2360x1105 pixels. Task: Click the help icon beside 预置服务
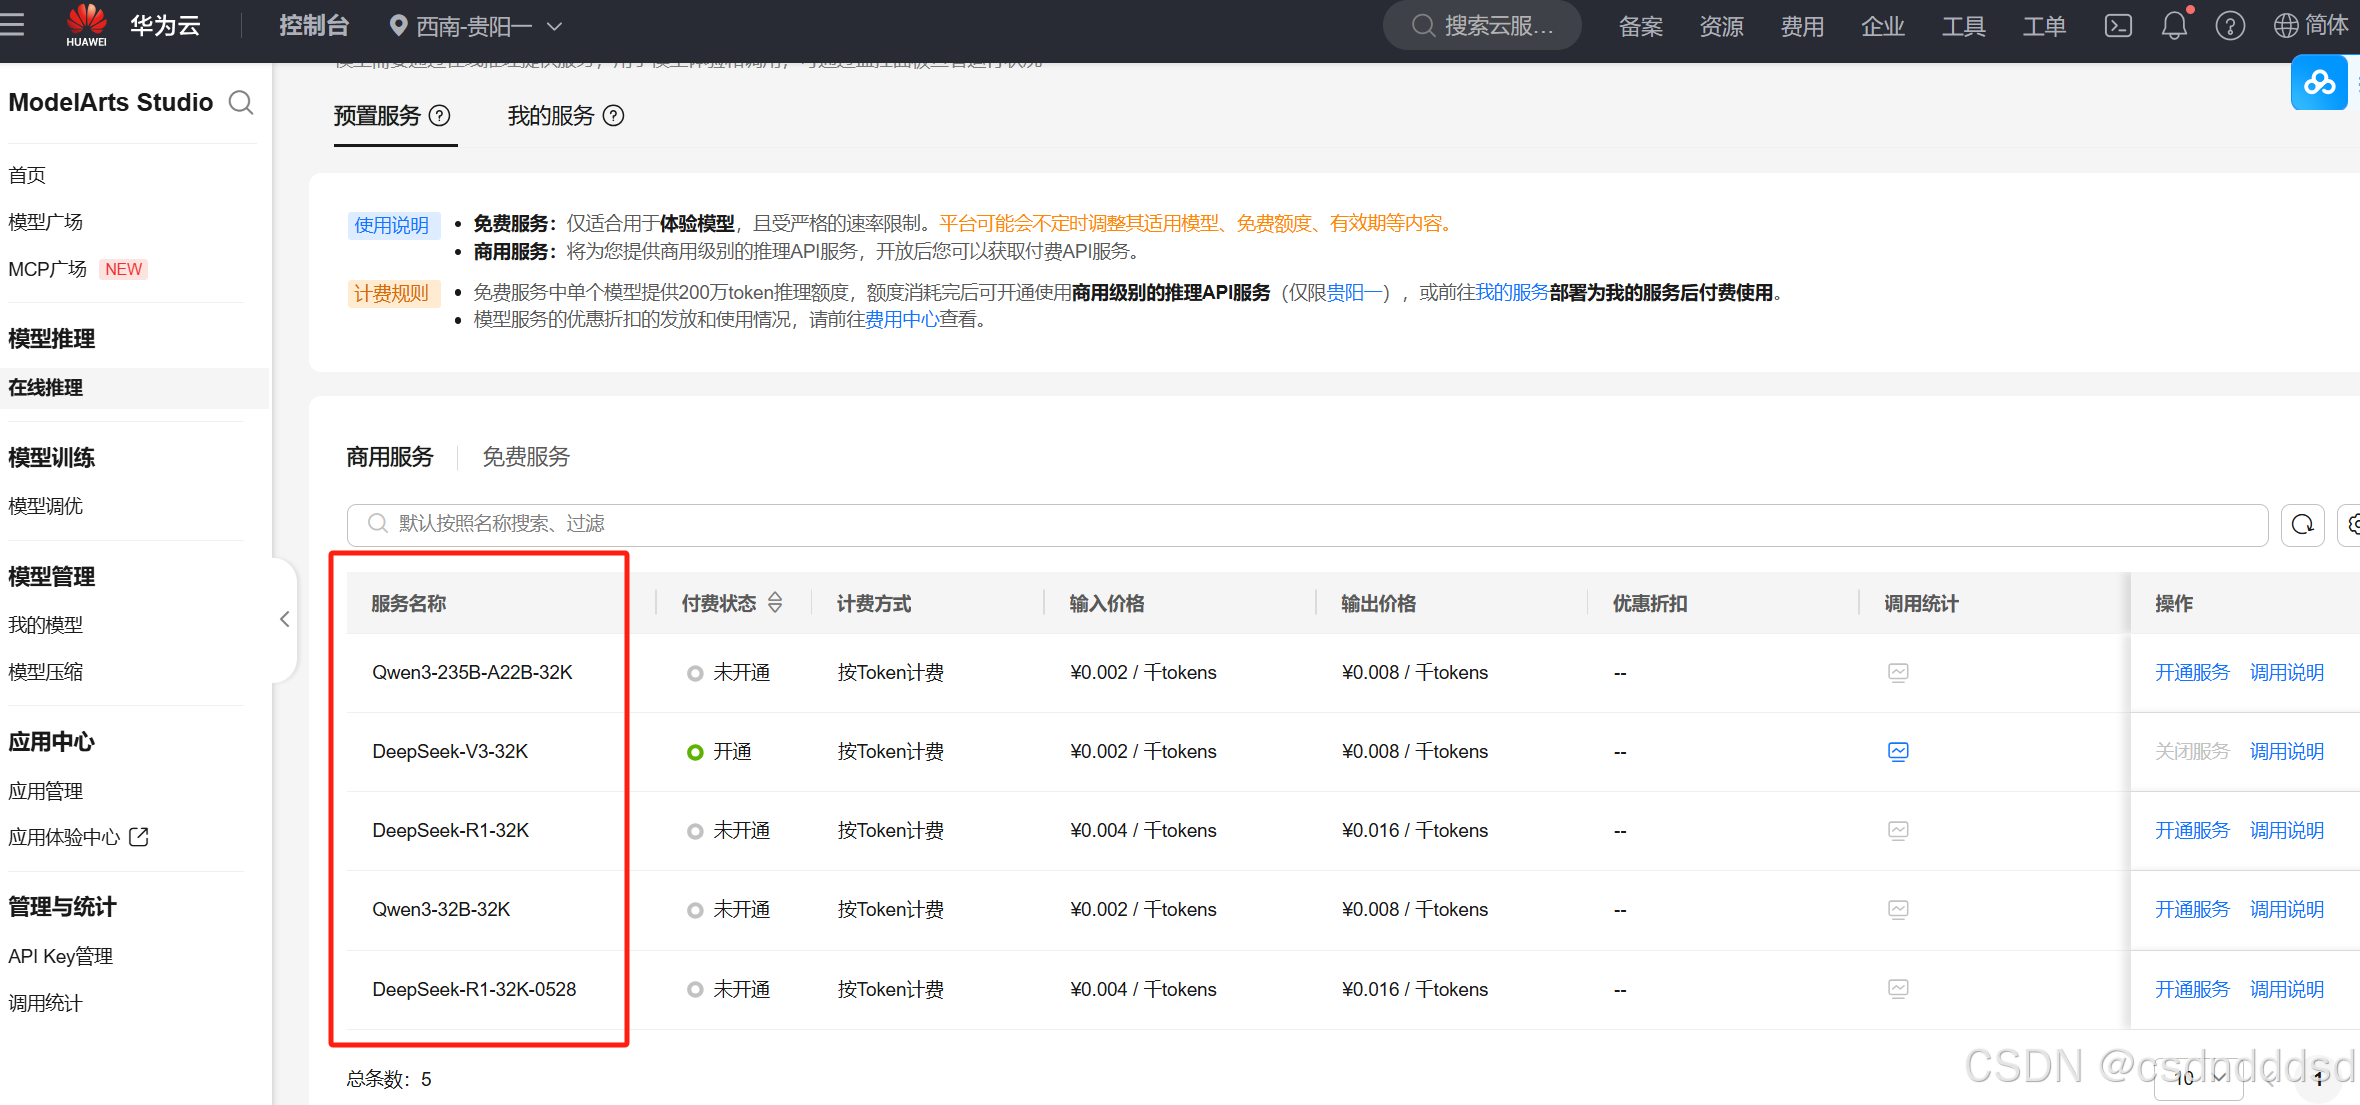(440, 116)
